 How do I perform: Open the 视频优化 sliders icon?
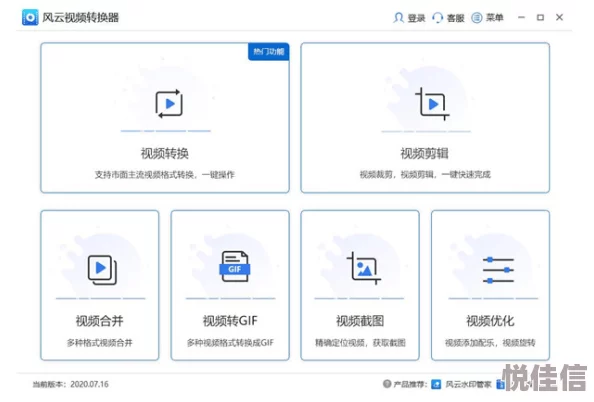coord(498,270)
